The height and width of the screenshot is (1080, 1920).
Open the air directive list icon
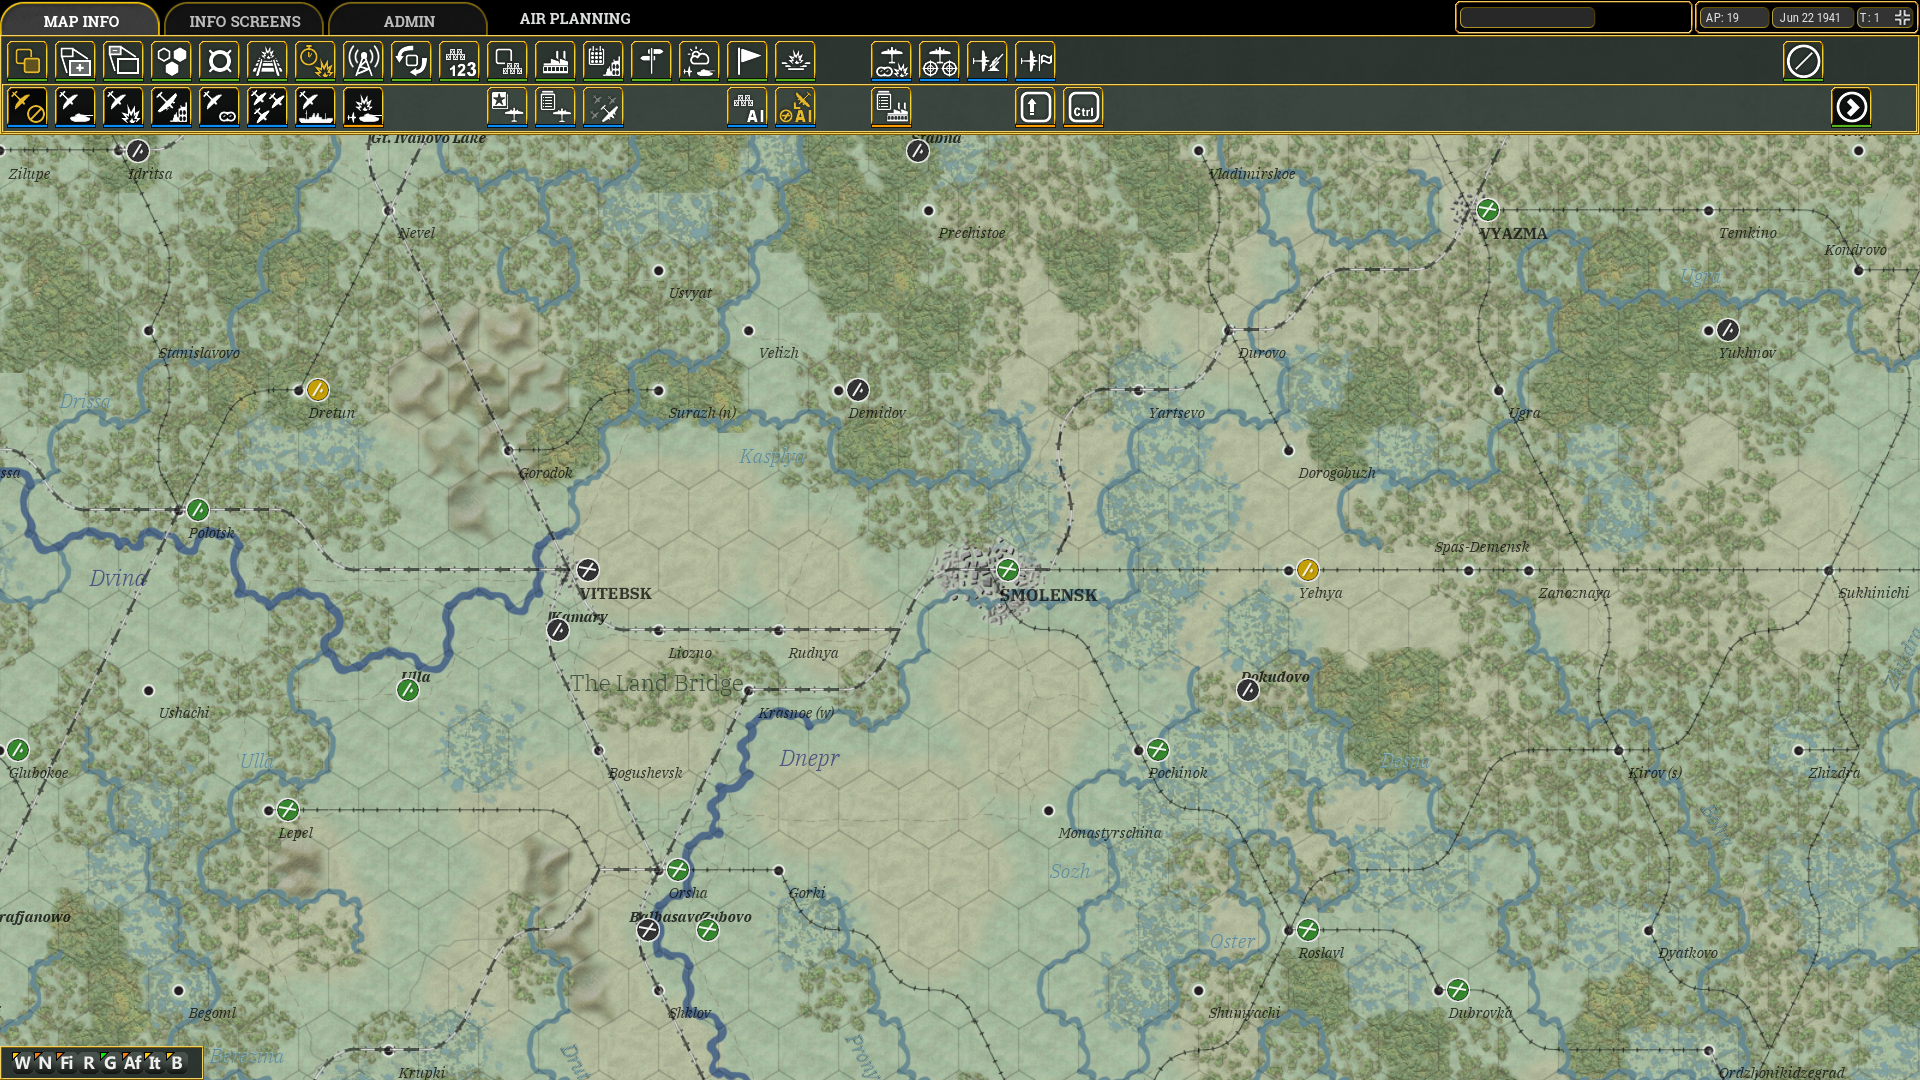coord(555,107)
